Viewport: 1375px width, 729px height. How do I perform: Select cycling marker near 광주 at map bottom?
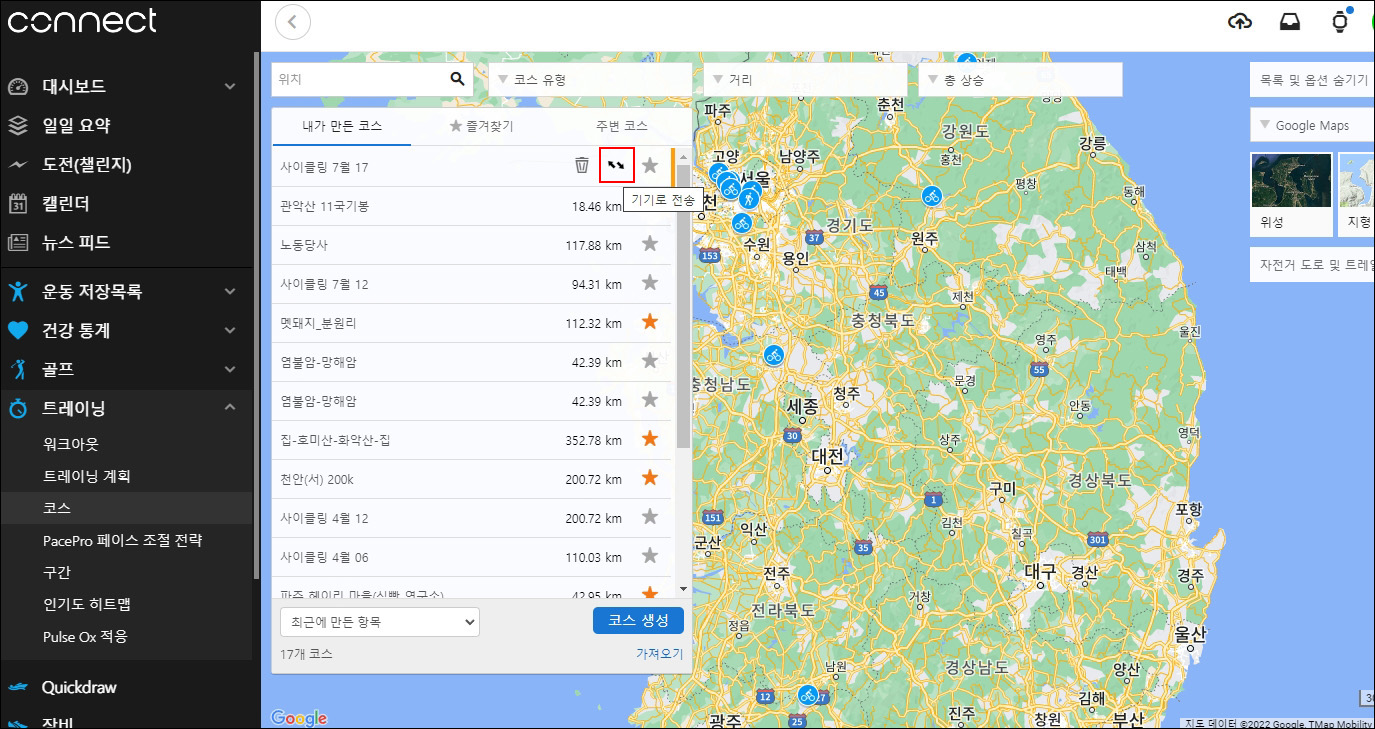point(808,694)
